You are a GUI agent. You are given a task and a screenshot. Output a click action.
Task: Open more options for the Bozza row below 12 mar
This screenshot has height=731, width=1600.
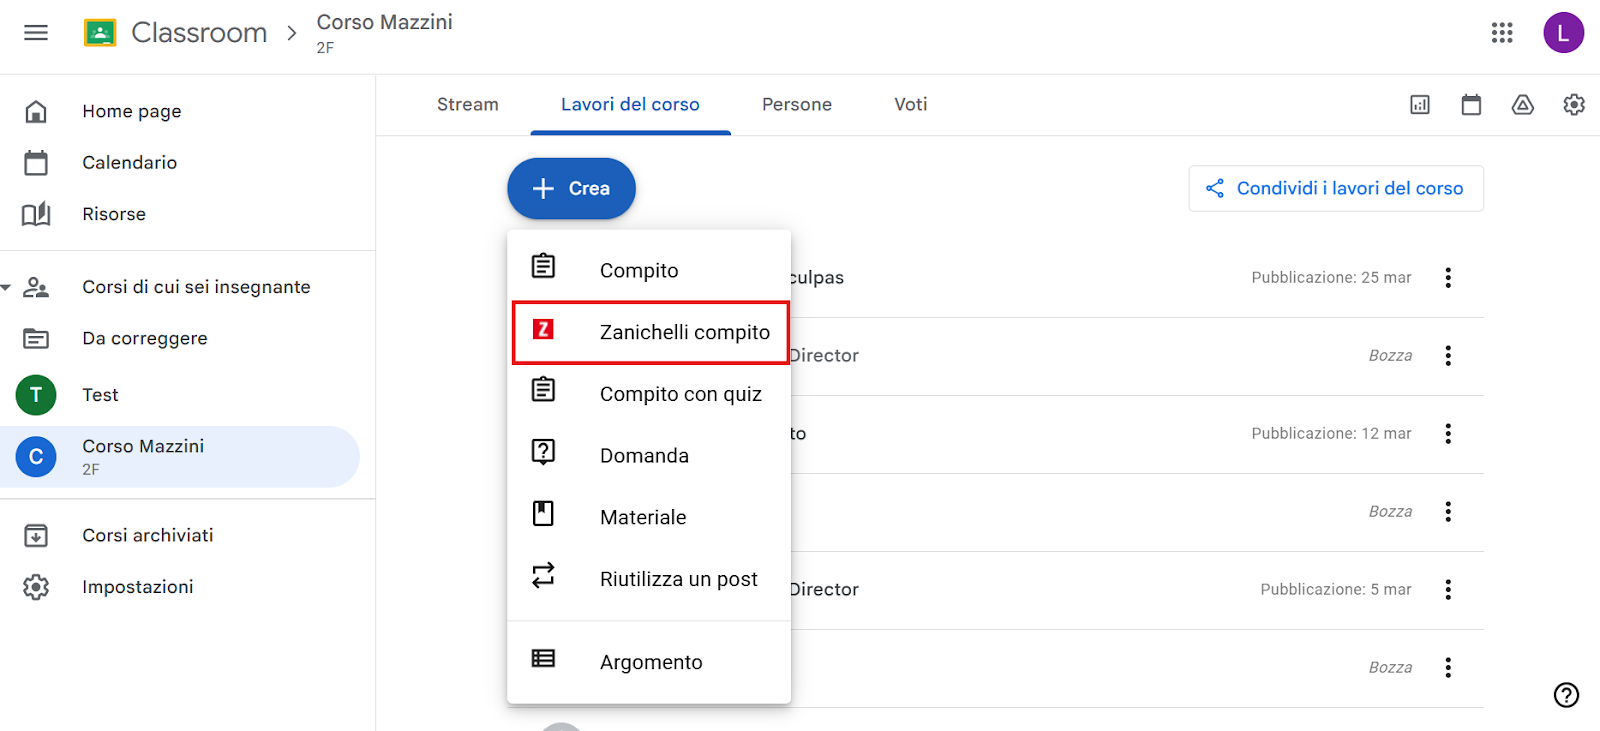point(1447,512)
